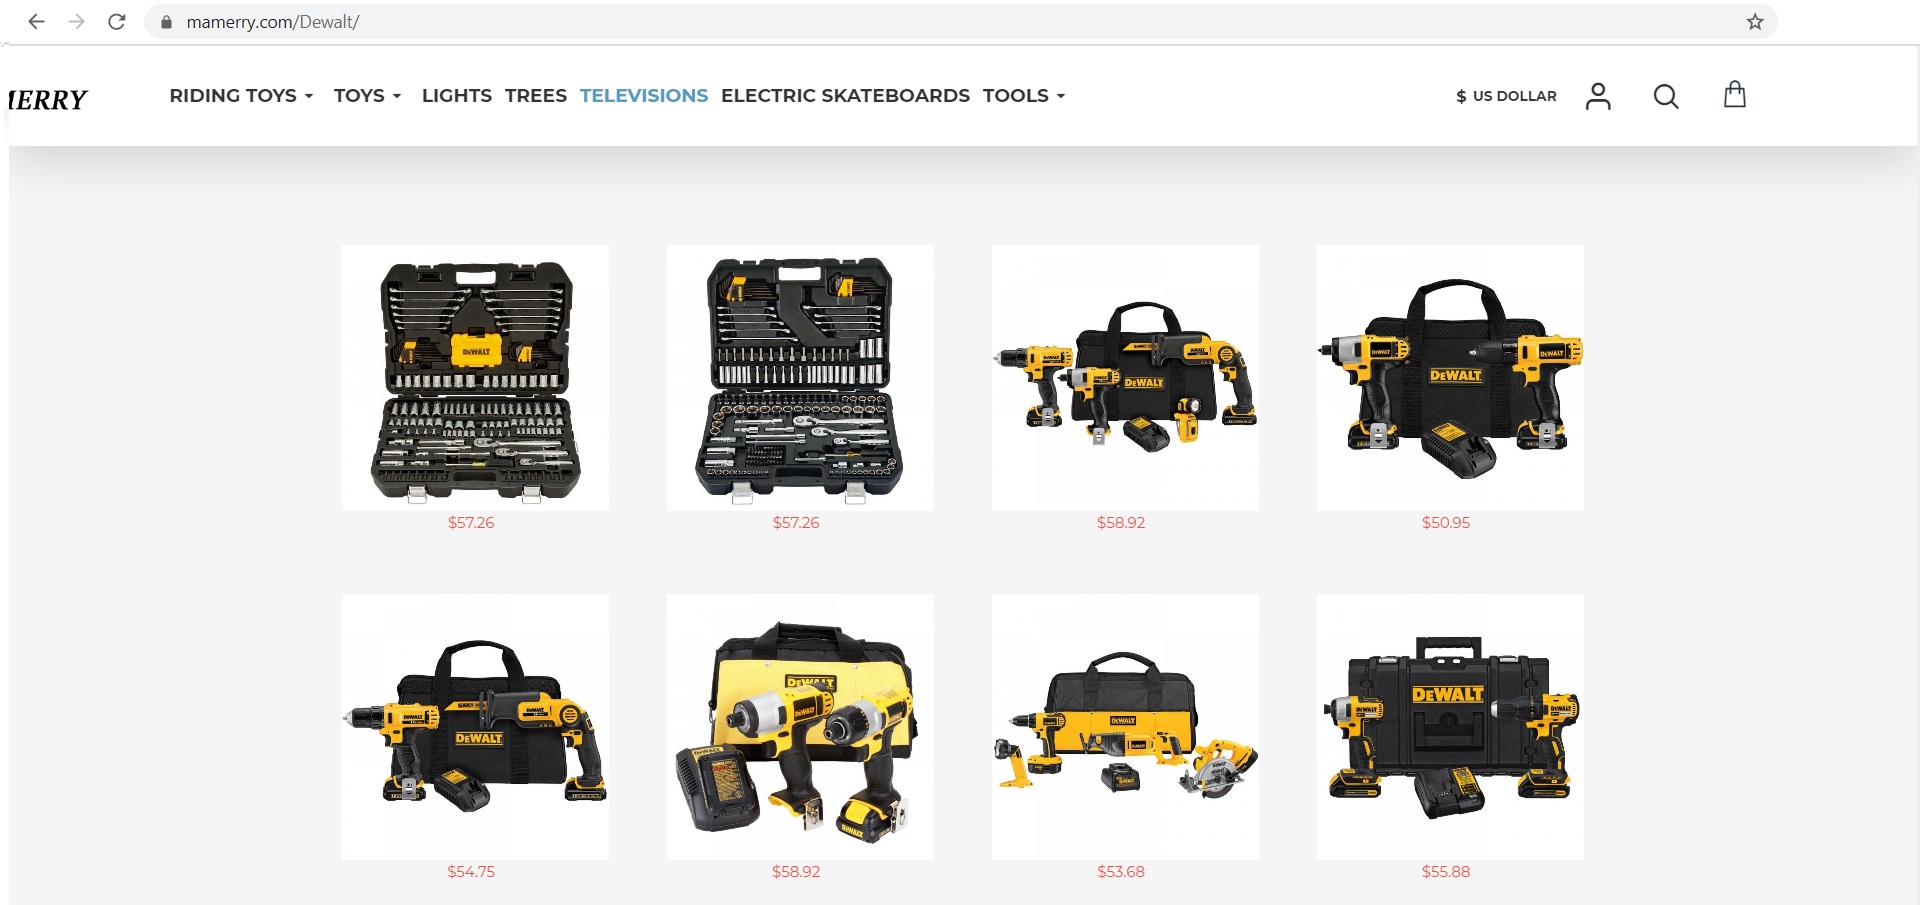Select the $50.95 DeWalt drill combo kit
This screenshot has height=905, width=1920.
click(x=1450, y=378)
